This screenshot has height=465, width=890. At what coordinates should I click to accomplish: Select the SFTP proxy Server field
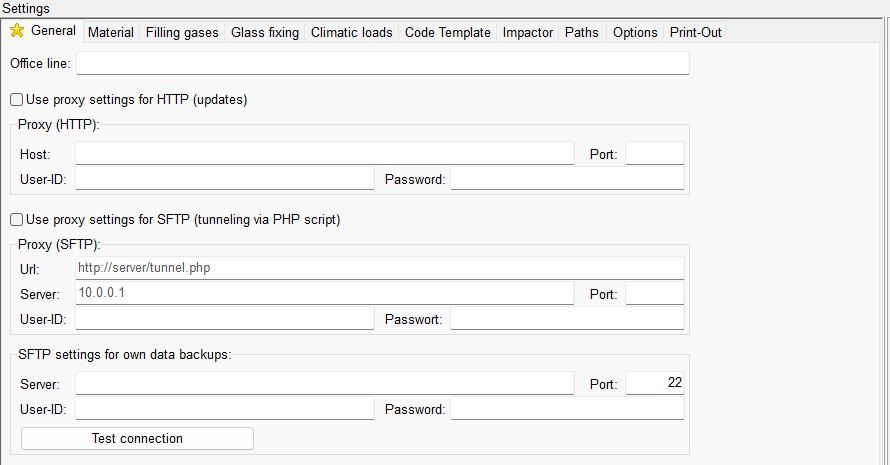pyautogui.click(x=324, y=293)
